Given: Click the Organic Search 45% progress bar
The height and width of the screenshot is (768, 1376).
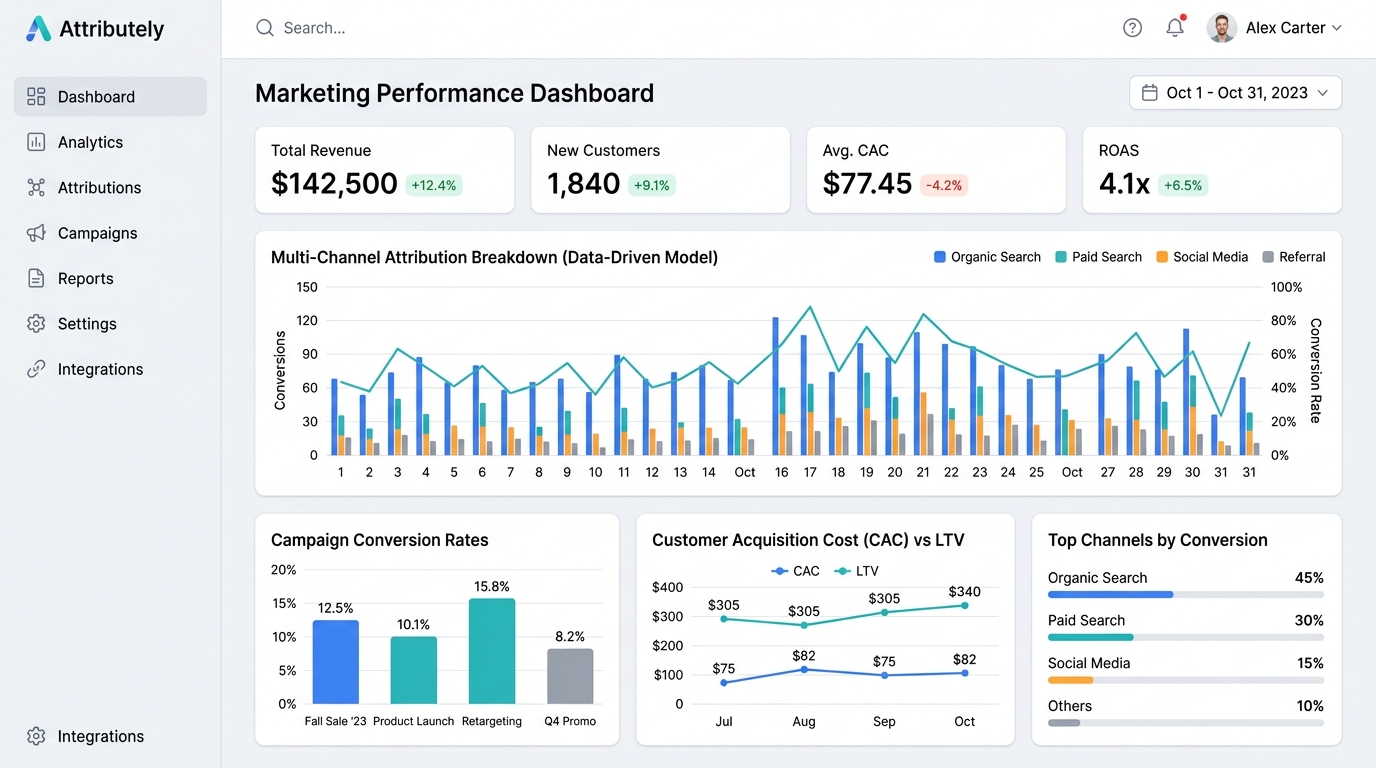Looking at the screenshot, I should point(1185,594).
